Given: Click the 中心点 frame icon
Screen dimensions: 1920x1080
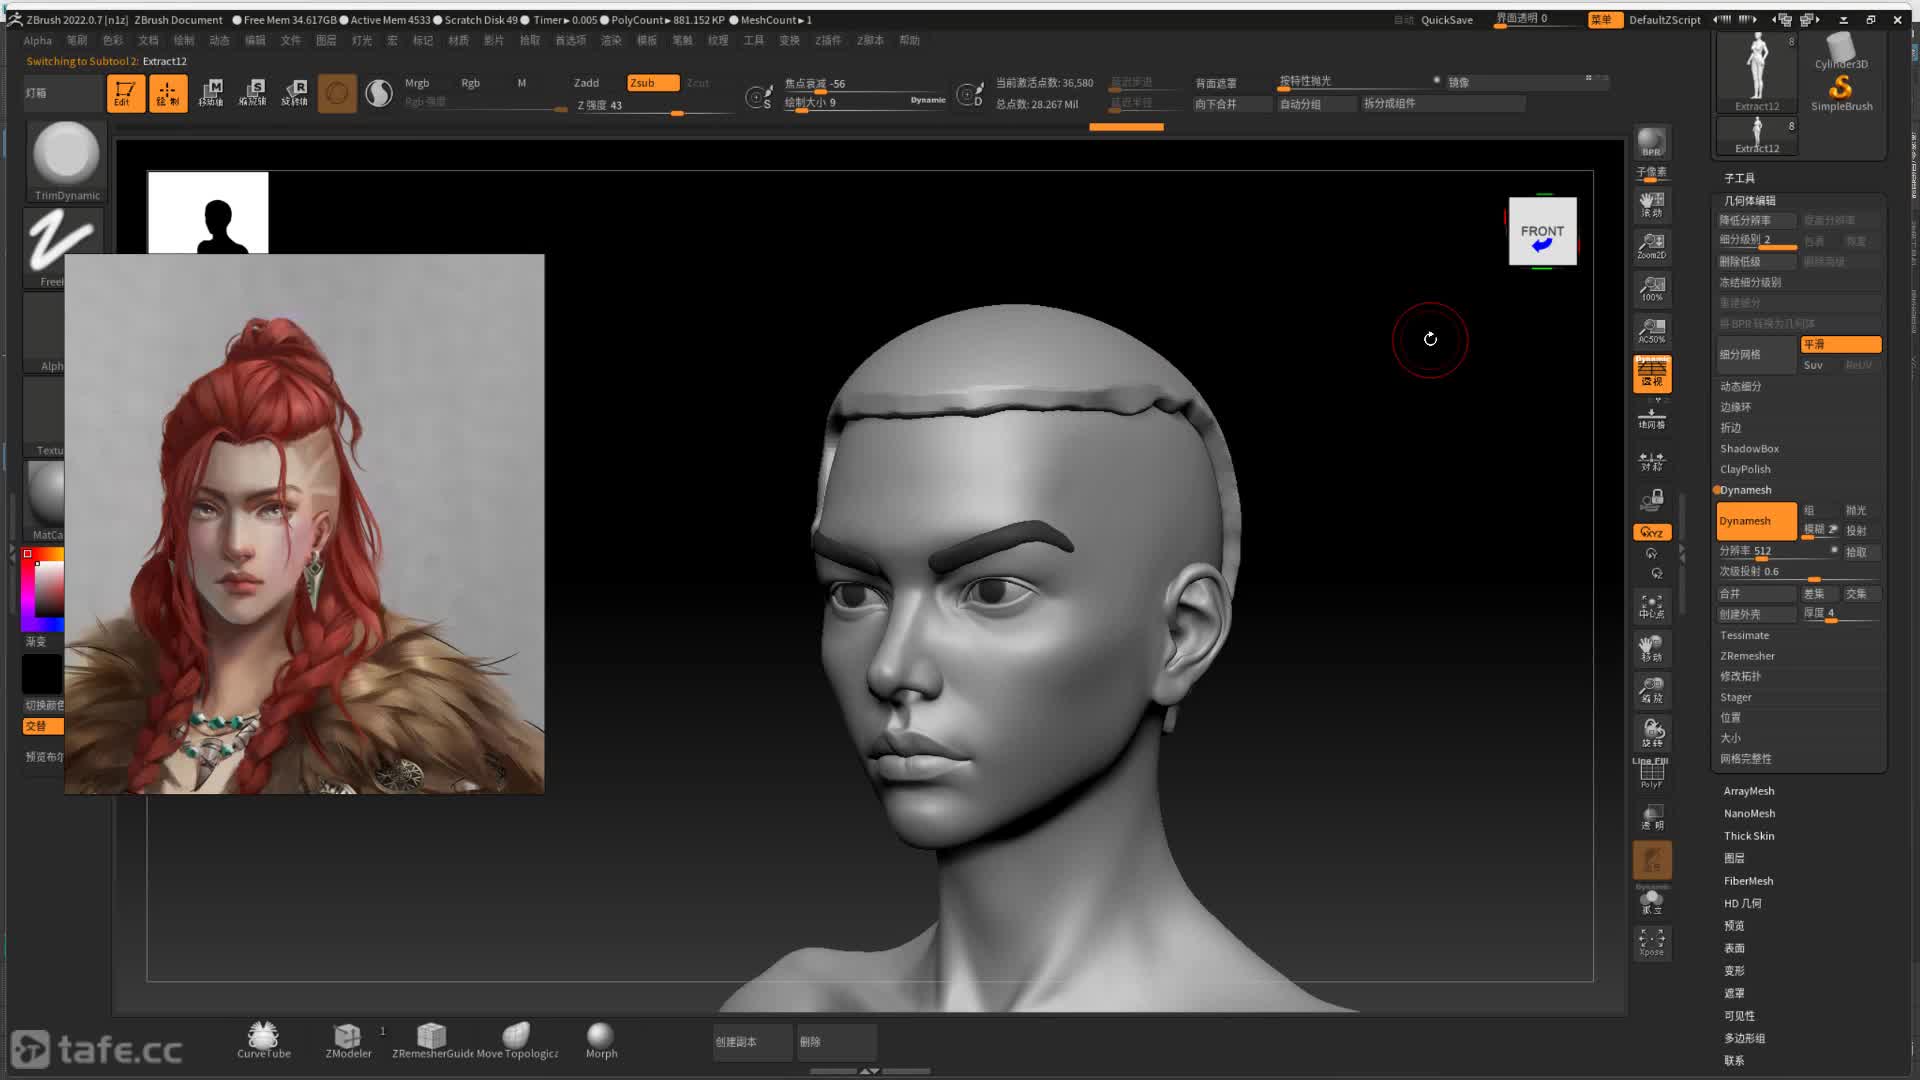Looking at the screenshot, I should 1651,606.
